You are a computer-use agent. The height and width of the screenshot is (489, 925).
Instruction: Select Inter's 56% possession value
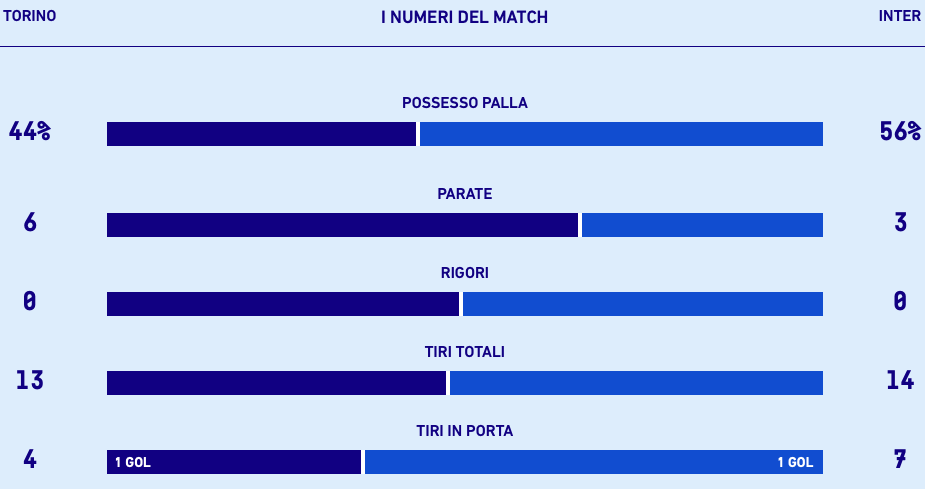[x=900, y=131]
